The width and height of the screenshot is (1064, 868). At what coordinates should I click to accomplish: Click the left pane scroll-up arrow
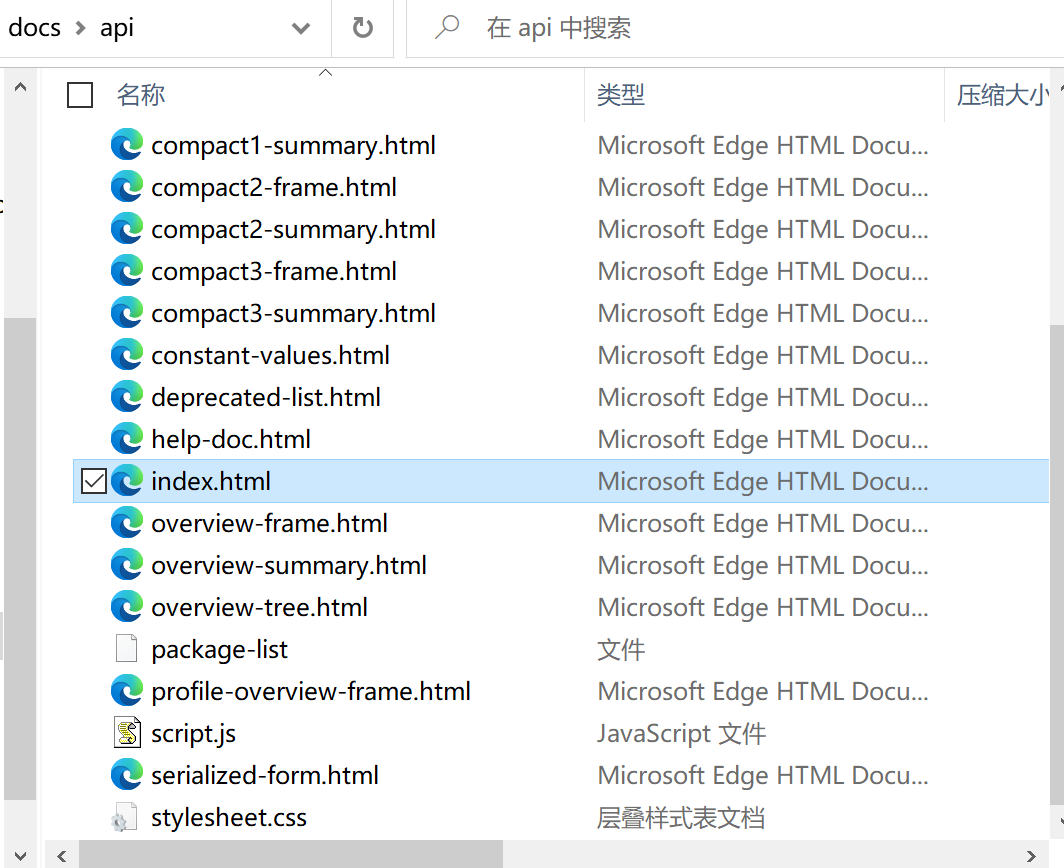20,87
